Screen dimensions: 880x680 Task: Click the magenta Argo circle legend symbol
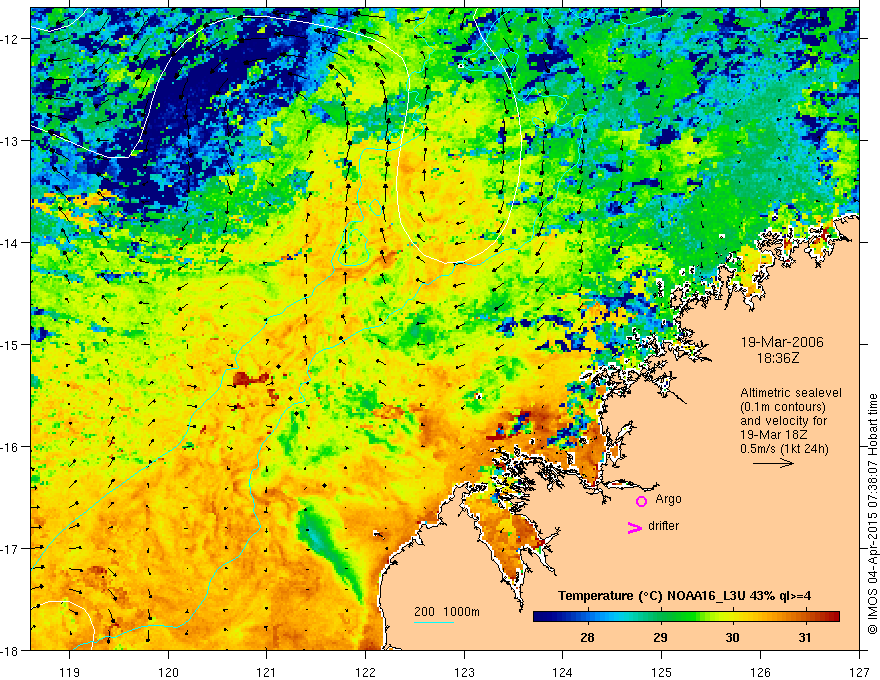click(641, 501)
